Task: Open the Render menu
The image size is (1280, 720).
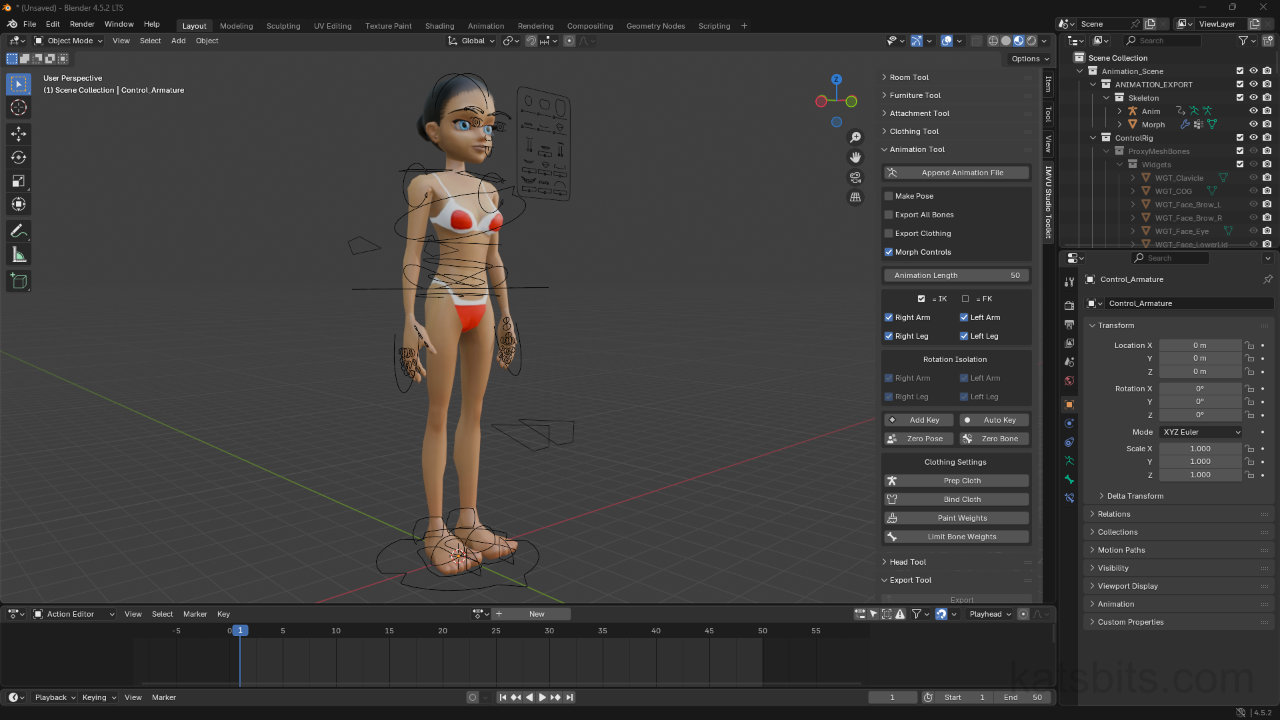Action: pos(82,24)
